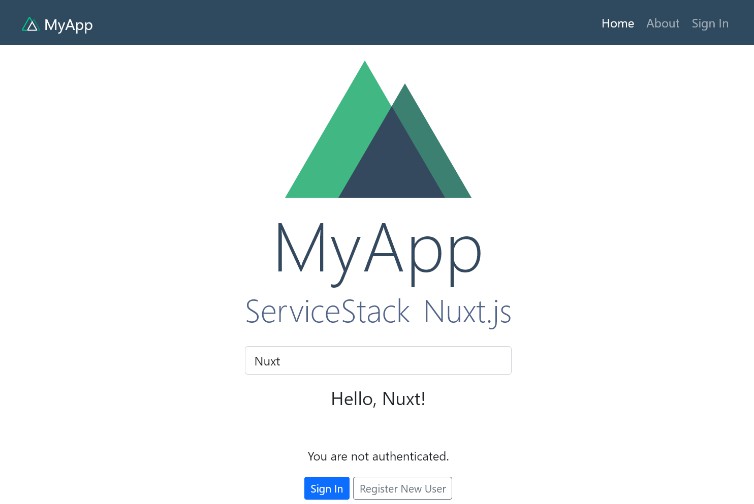Click the Hello, Nuxt! greeting text
The width and height of the screenshot is (754, 504).
(377, 399)
